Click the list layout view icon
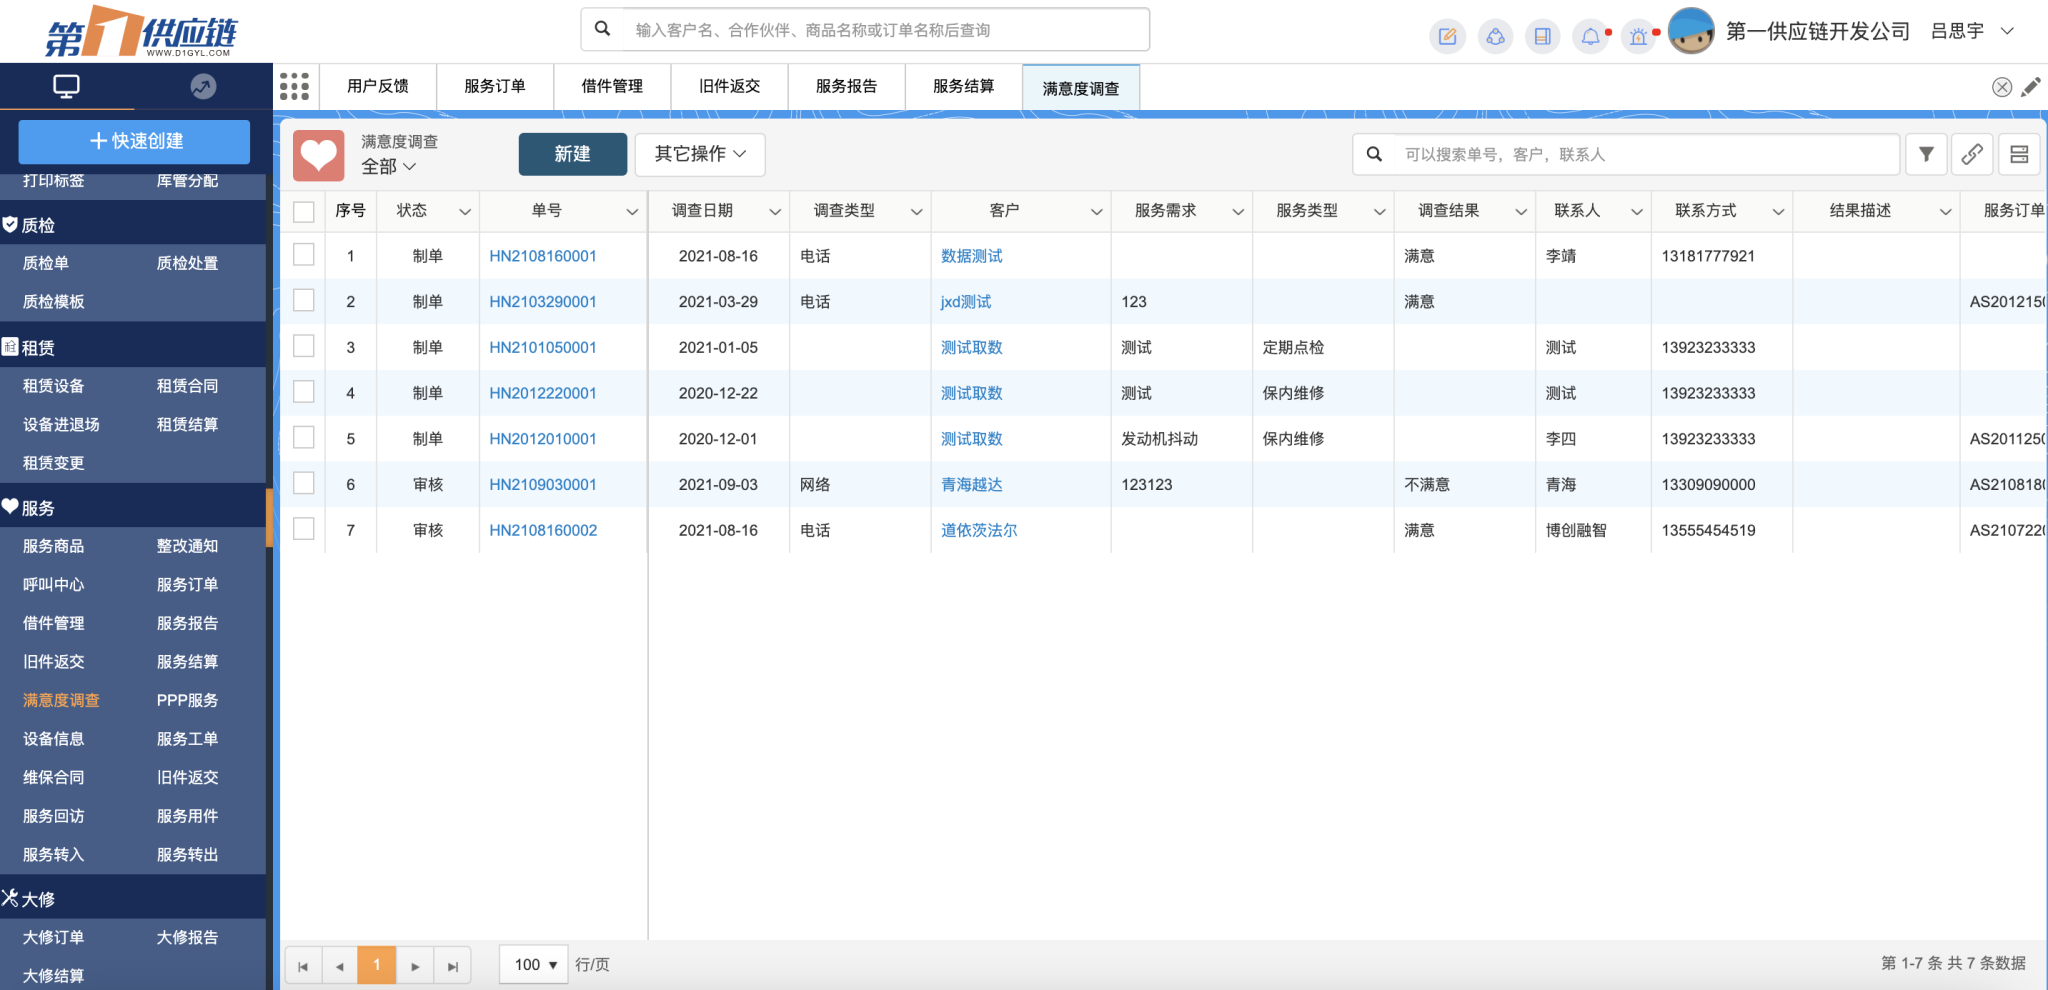Image resolution: width=2048 pixels, height=990 pixels. coord(2019,154)
